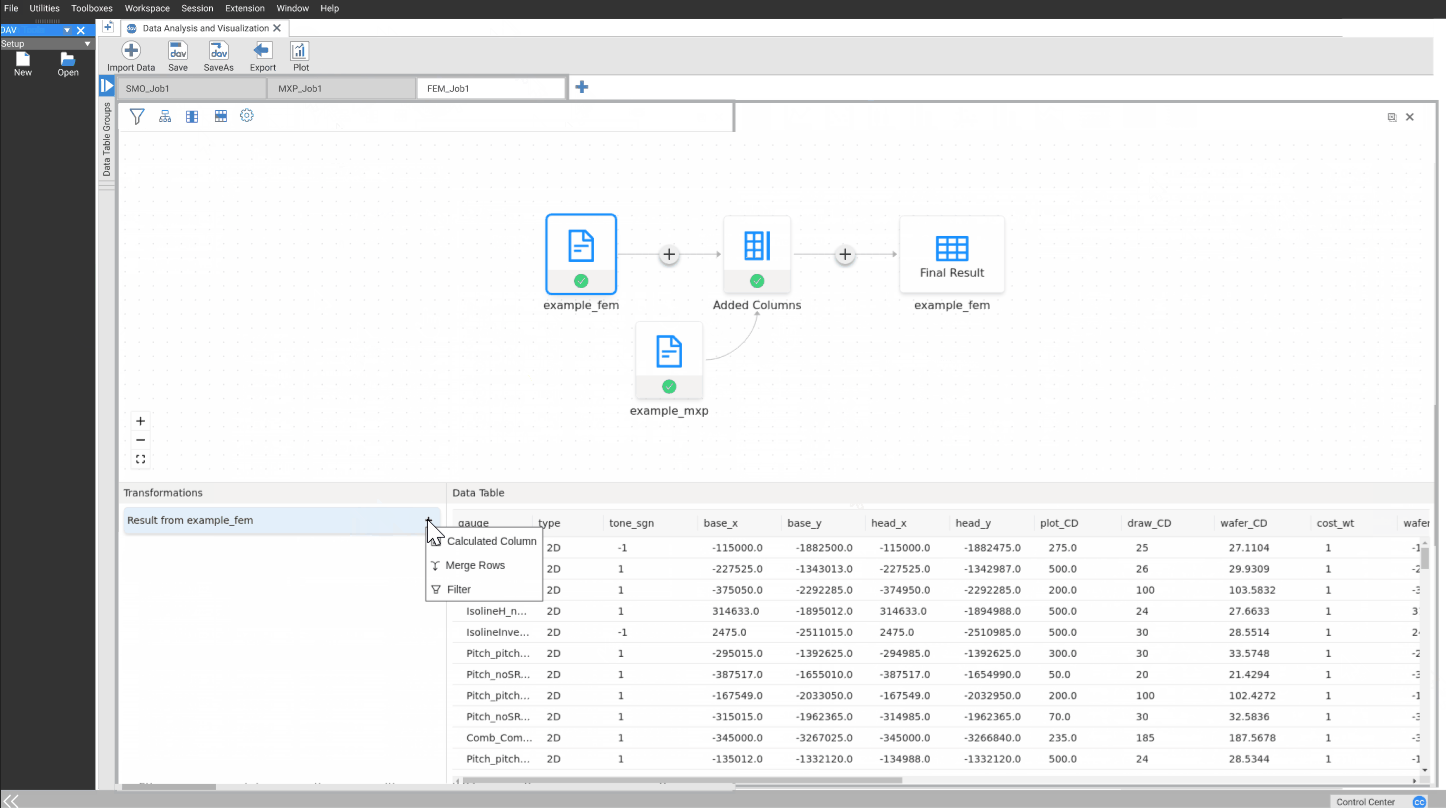Click the Final Result table node

951,254
